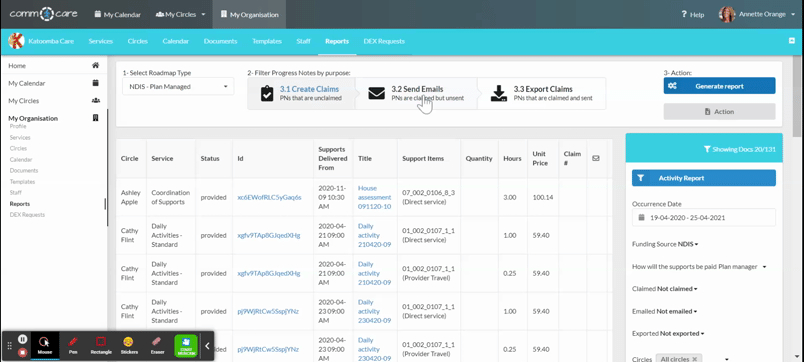
Task: Click the square icon at teal bar's right end
Action: tap(792, 41)
